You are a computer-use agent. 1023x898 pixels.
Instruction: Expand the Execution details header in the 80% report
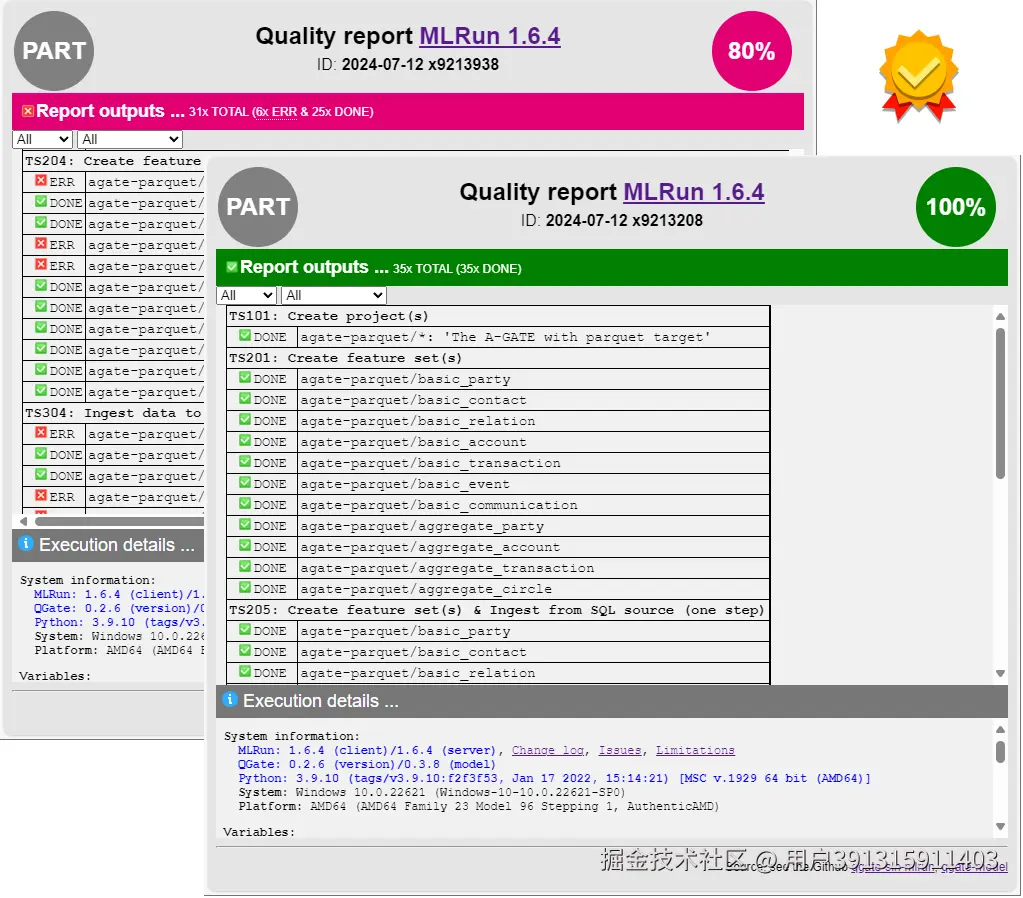coord(108,545)
